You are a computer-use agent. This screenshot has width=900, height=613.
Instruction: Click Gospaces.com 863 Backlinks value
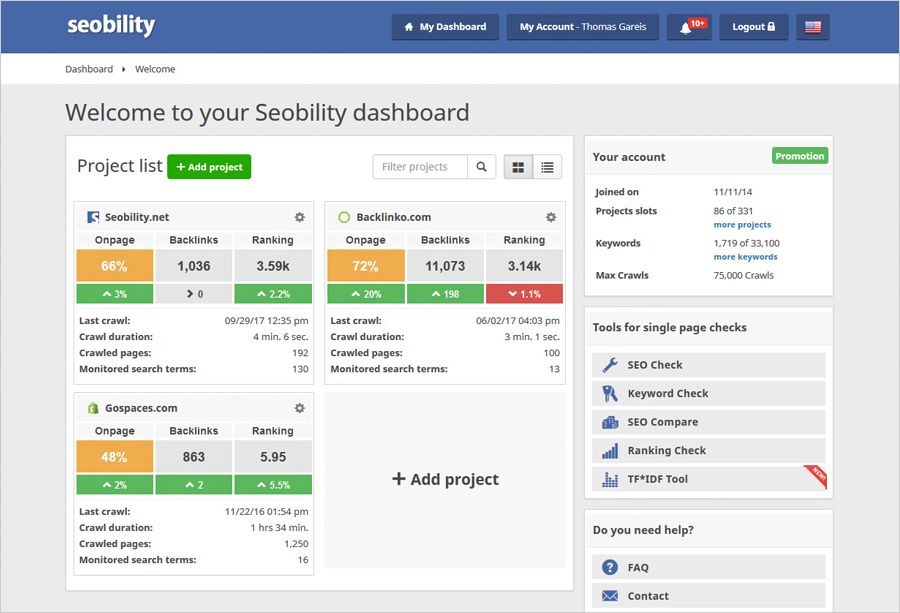[194, 457]
